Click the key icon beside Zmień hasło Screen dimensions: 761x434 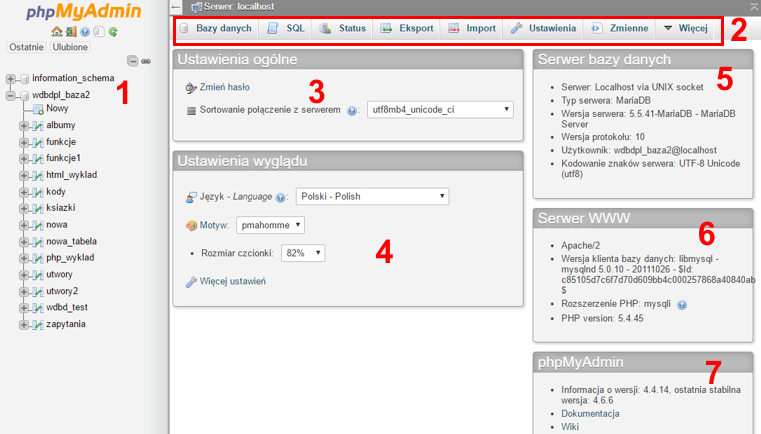click(x=191, y=88)
